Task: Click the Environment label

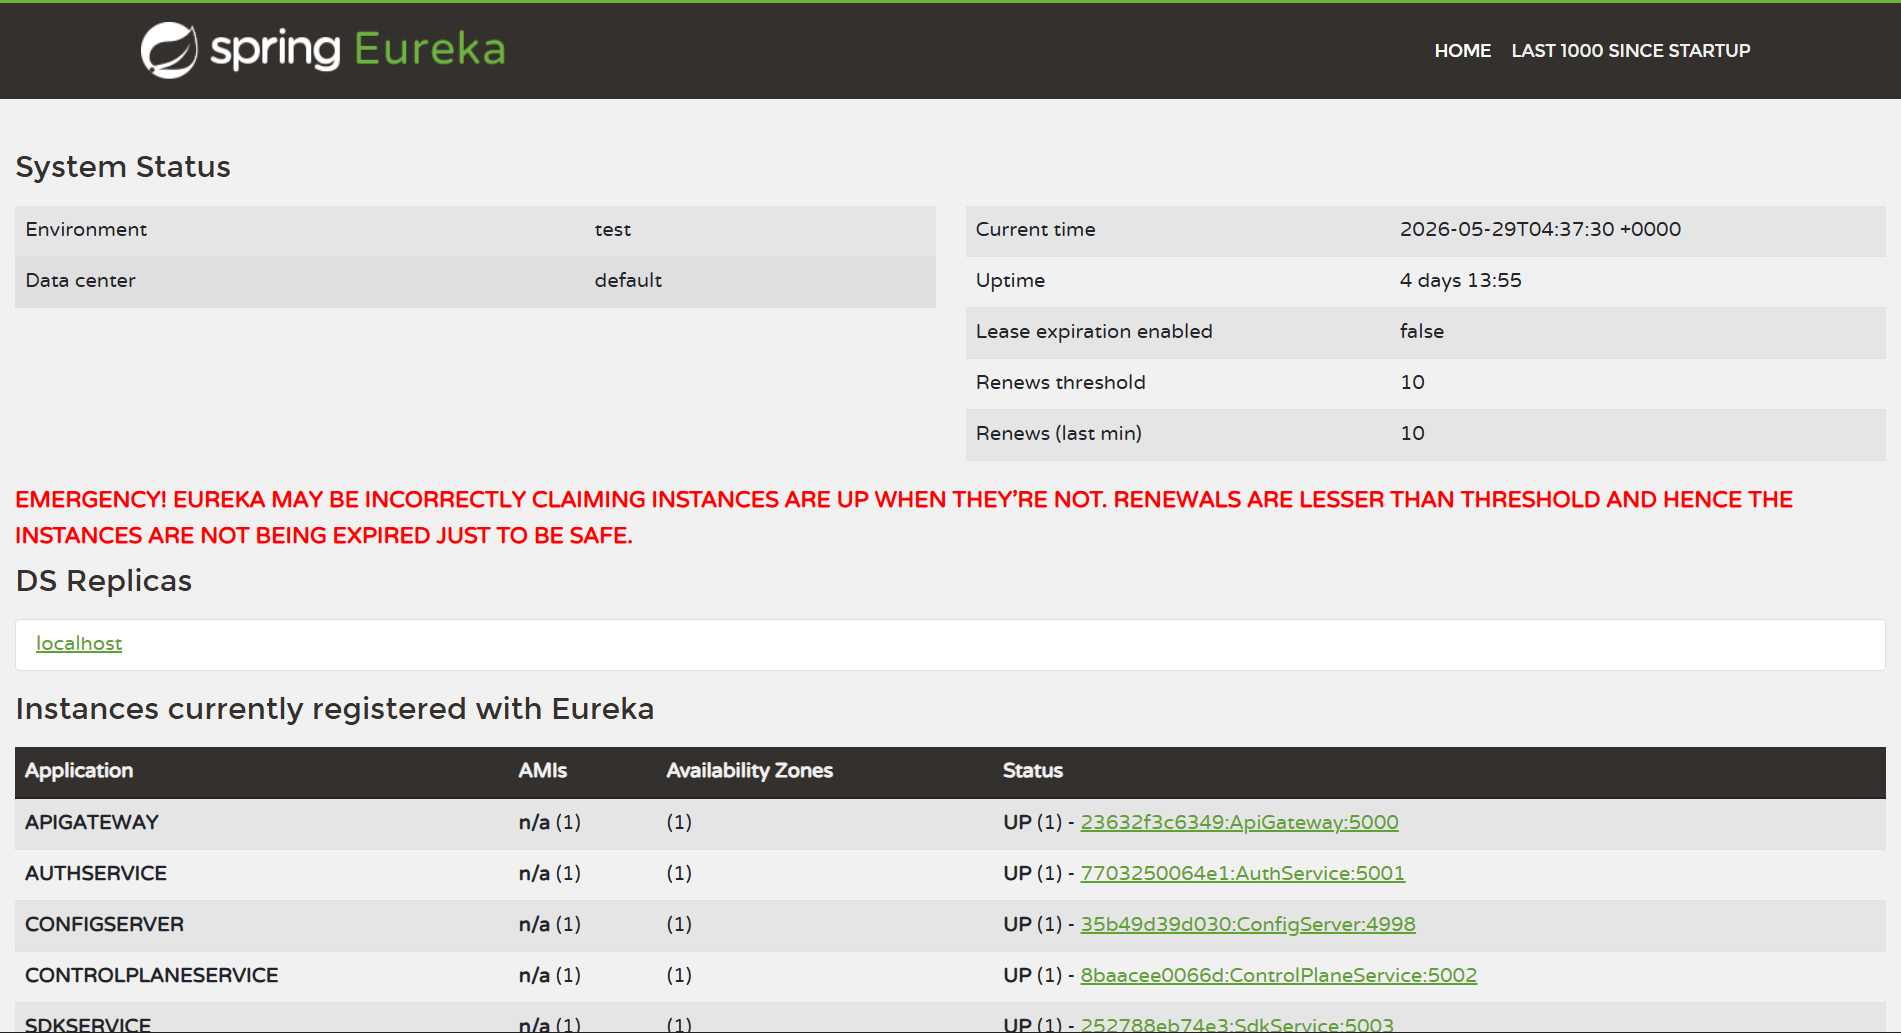Action: [86, 229]
